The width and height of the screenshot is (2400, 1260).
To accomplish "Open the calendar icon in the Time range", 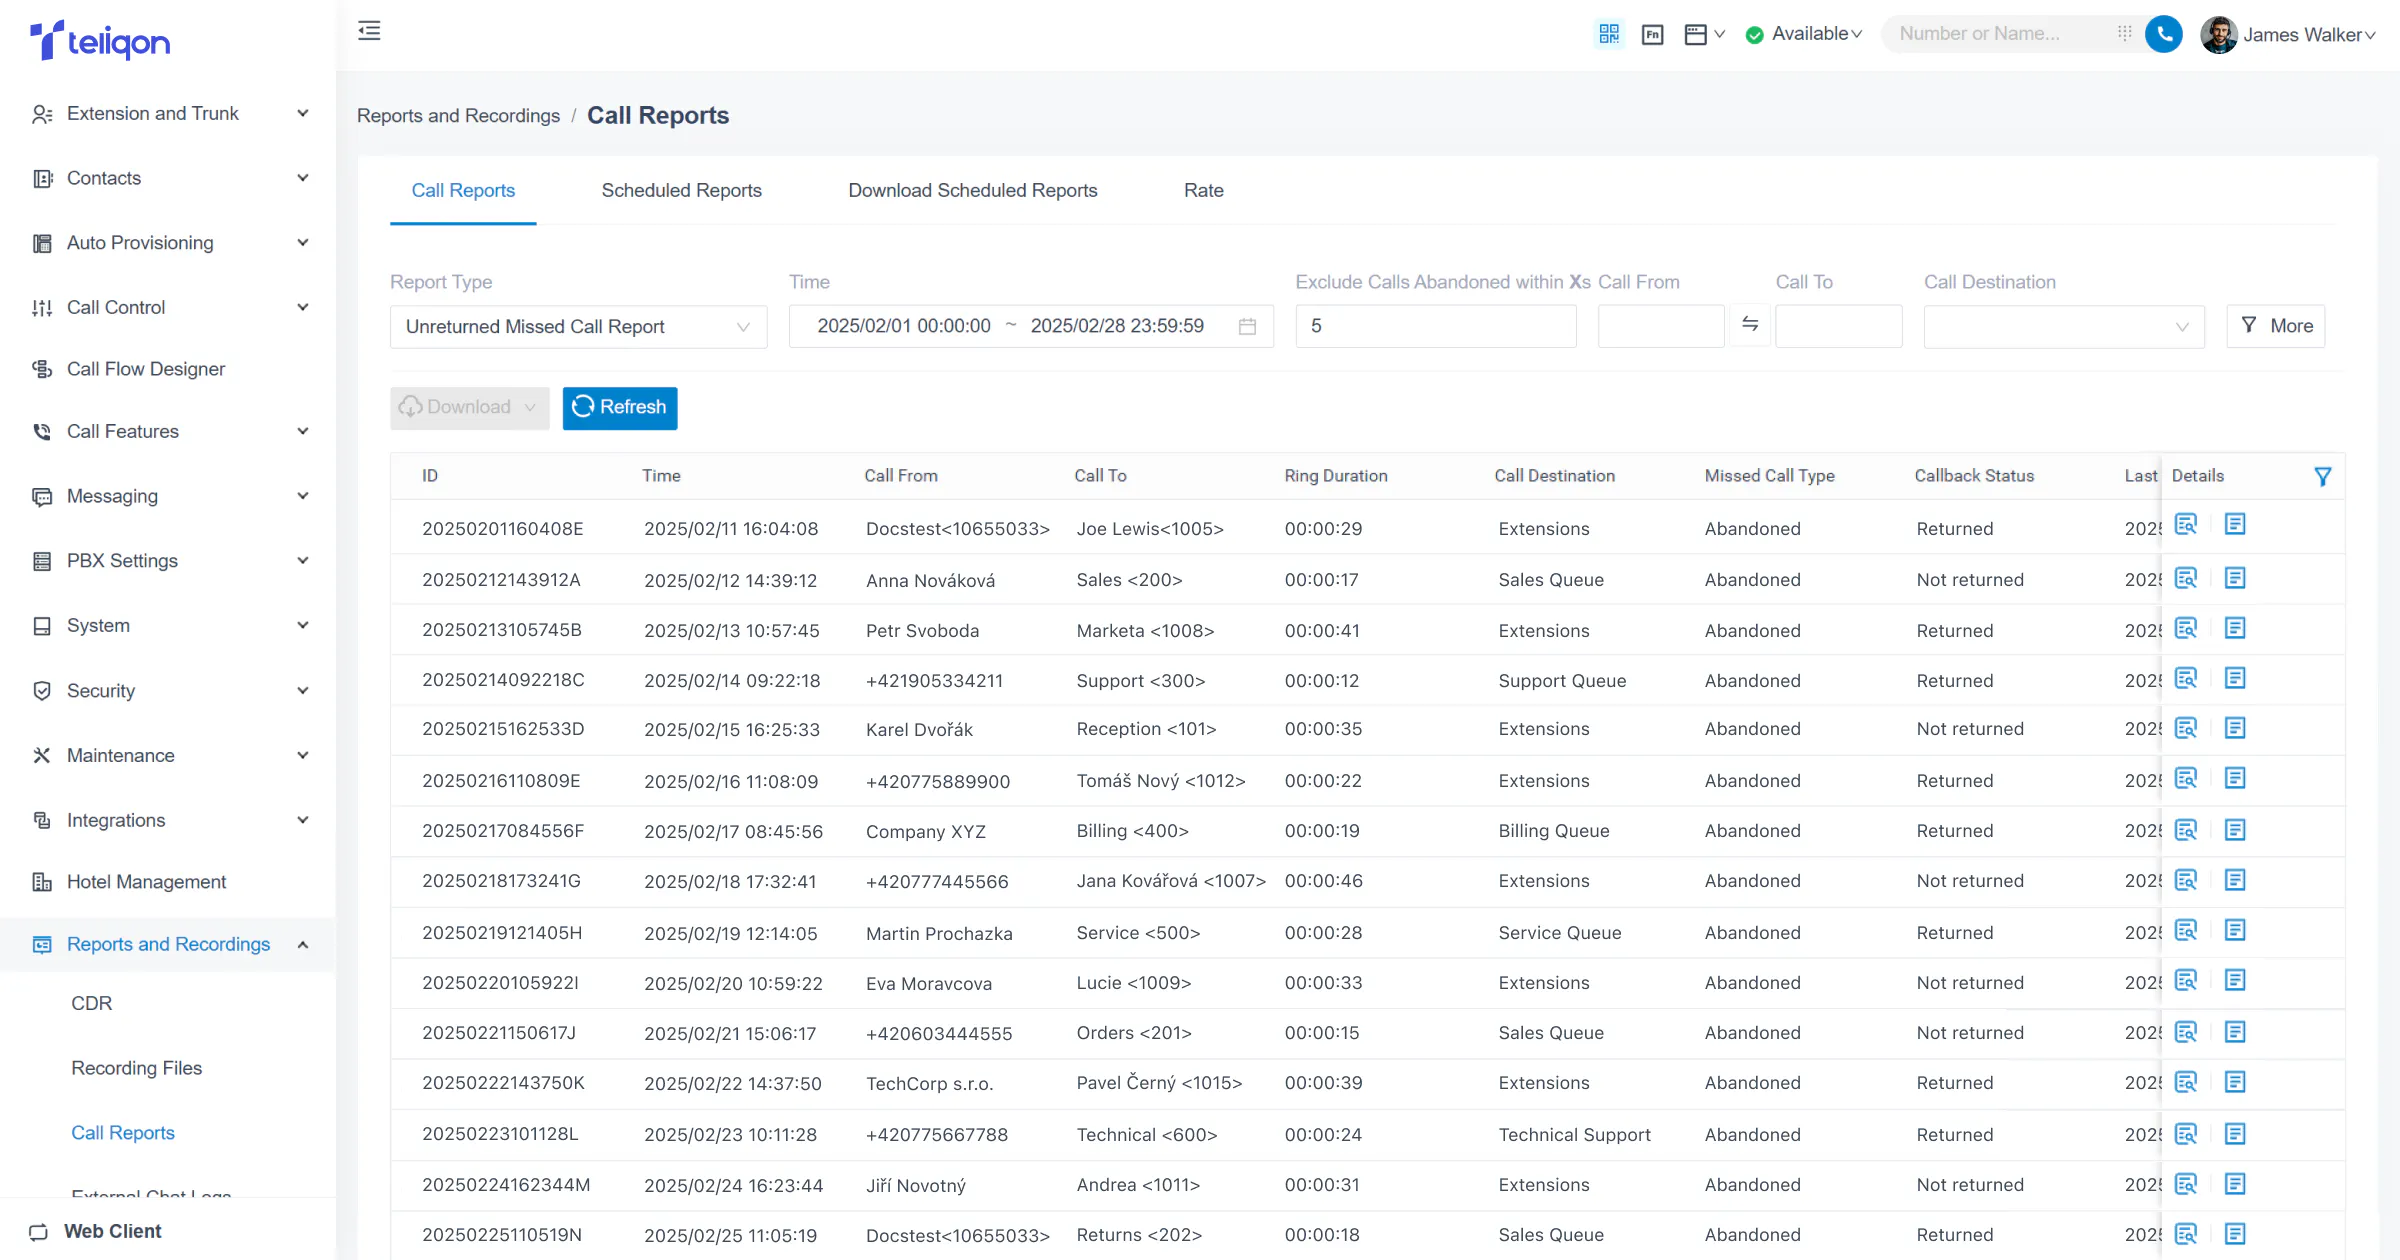I will [1247, 327].
